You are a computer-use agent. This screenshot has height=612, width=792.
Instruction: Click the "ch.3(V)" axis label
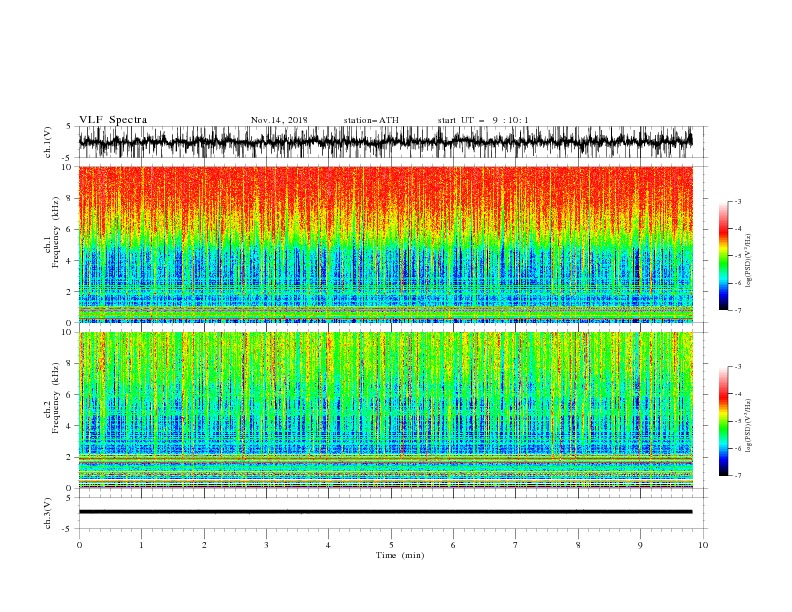click(x=48, y=513)
